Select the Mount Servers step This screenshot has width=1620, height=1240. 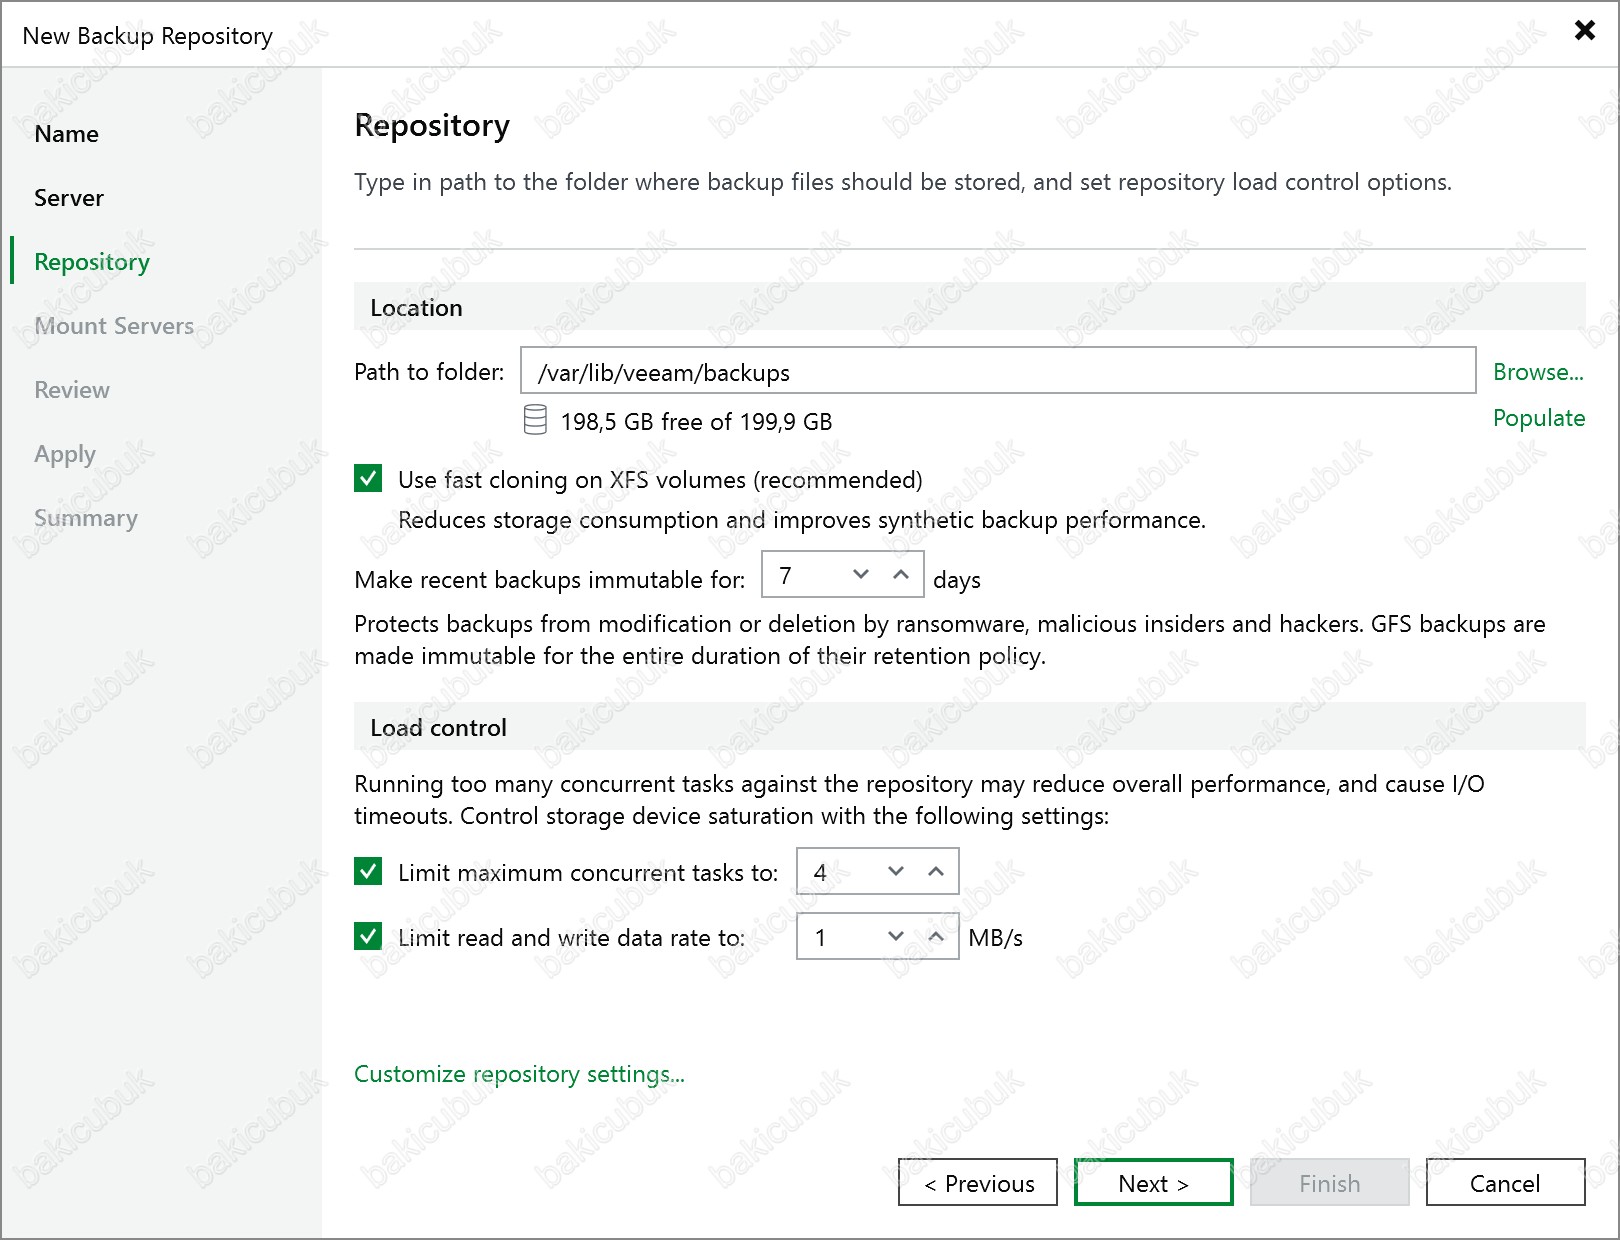click(114, 326)
